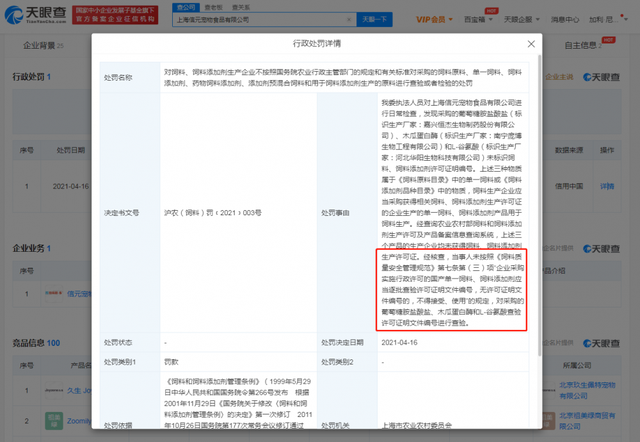Click the 处罚日期 column header in background table
This screenshot has height=442, width=640.
click(x=71, y=150)
